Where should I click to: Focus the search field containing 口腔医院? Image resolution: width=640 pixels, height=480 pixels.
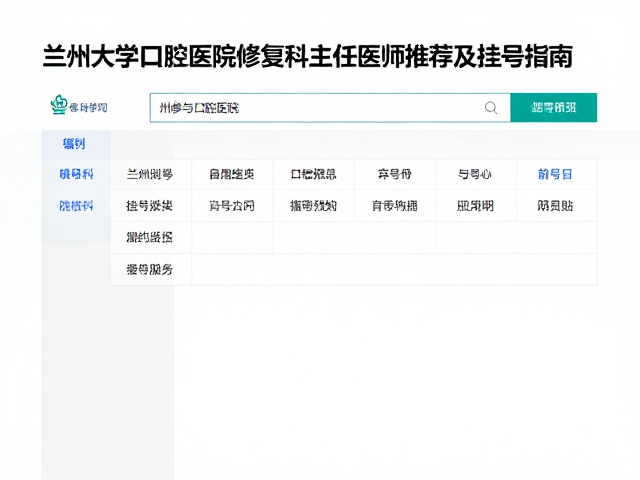[330, 108]
